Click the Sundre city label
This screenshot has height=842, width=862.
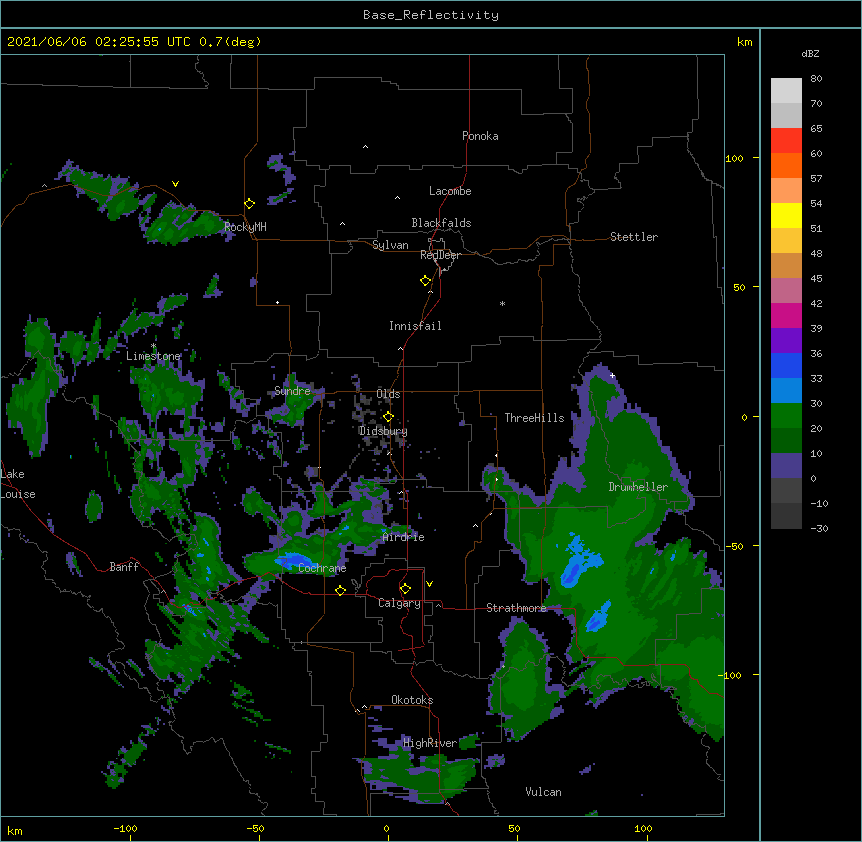pos(292,391)
